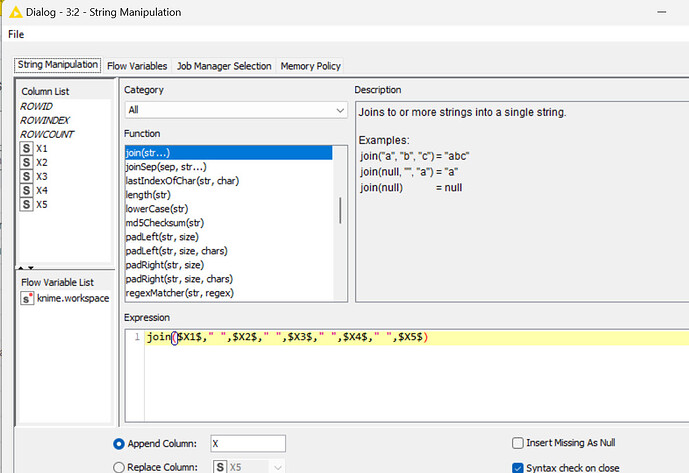Select ROWINDEX in the Column List
This screenshot has height=473, width=689.
(45, 120)
